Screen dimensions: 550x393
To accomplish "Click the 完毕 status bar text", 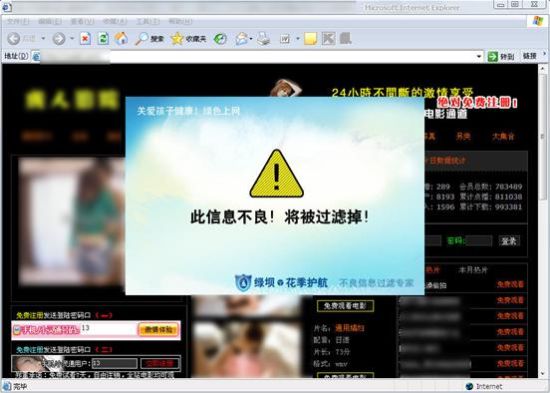I will (x=20, y=387).
